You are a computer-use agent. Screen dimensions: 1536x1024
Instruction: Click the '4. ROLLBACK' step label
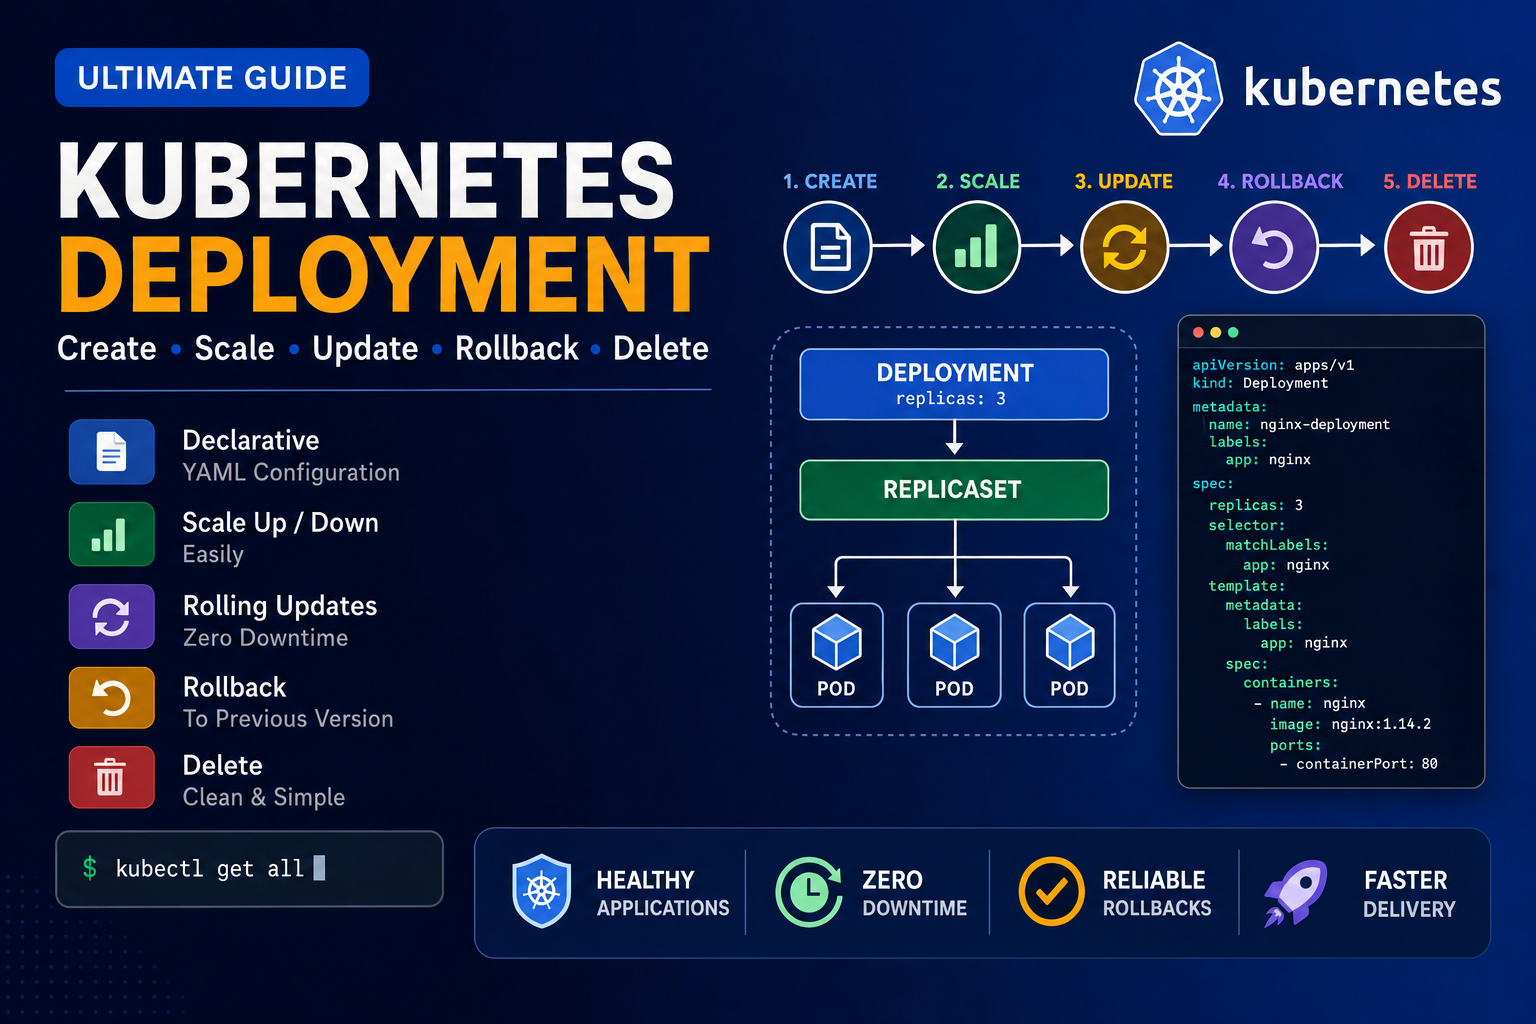[1281, 181]
